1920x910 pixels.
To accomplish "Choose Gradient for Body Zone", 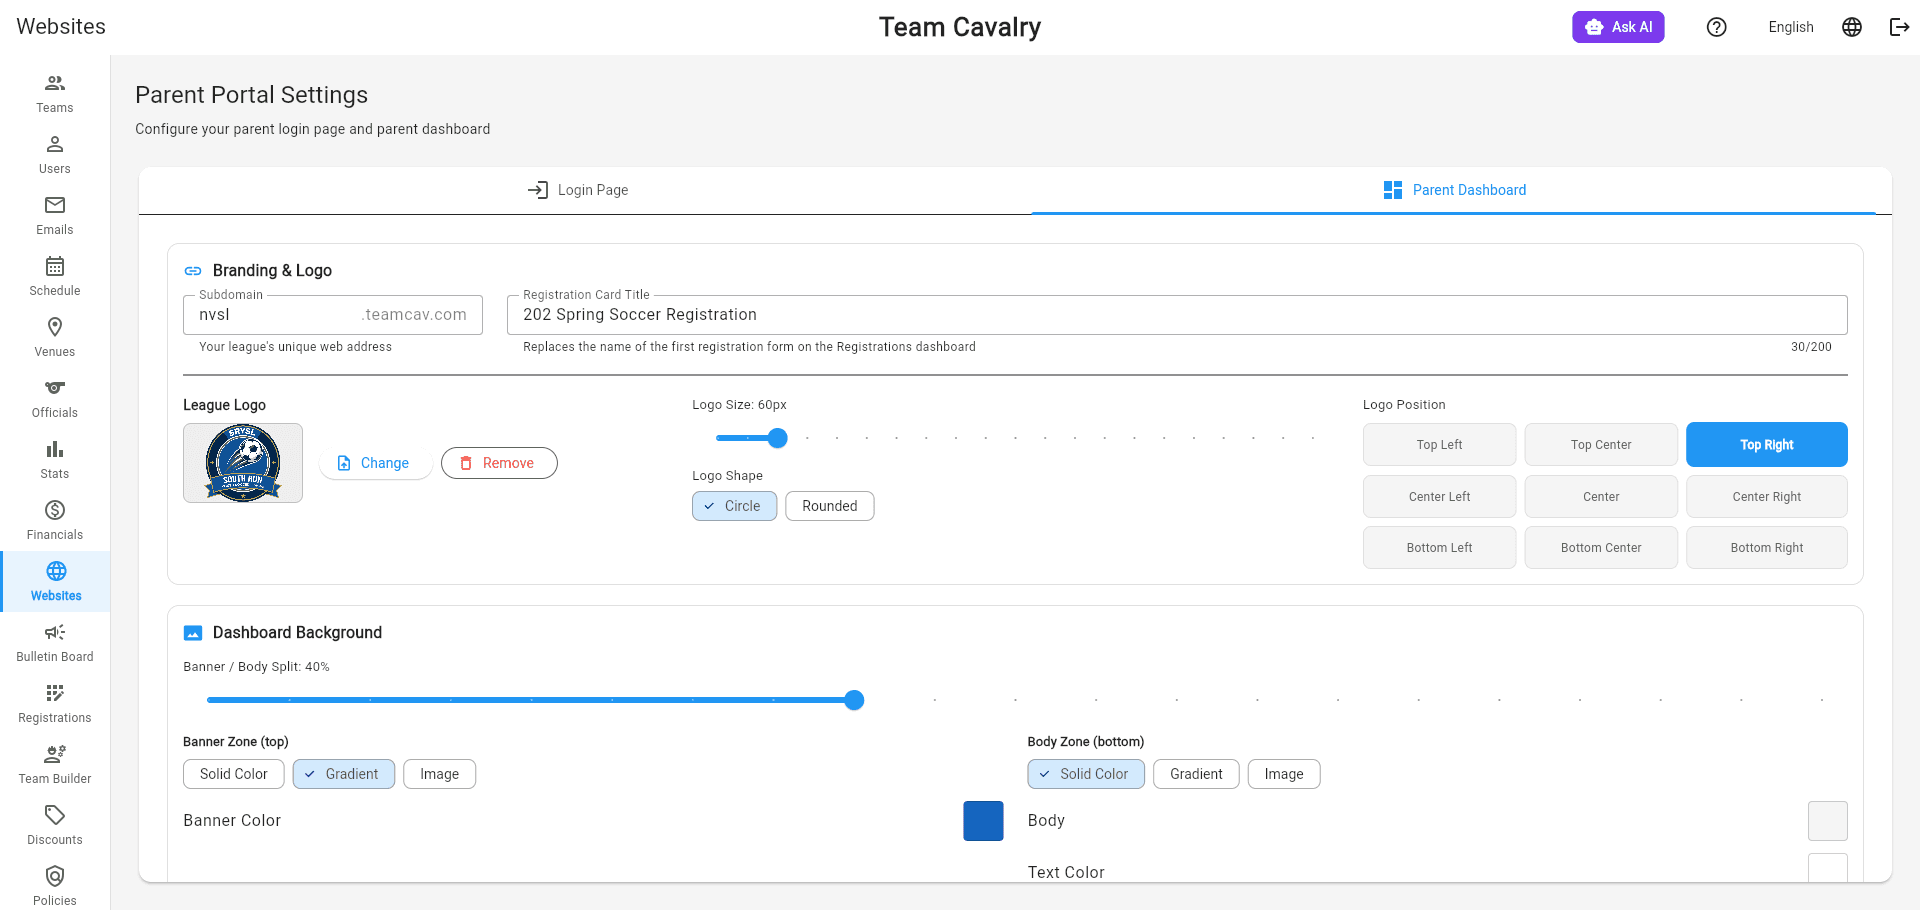I will coord(1196,774).
